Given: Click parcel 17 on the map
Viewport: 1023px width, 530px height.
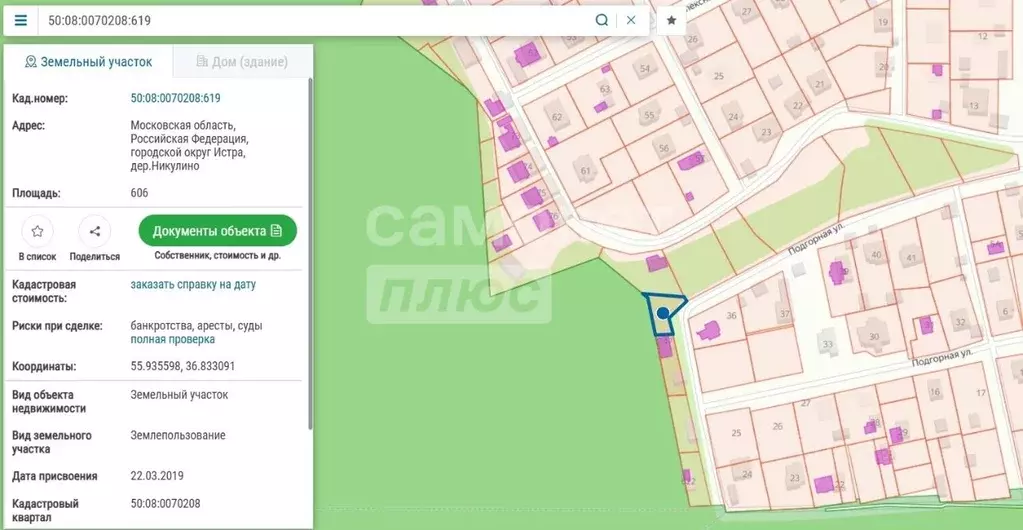Looking at the screenshot, I should (x=981, y=393).
